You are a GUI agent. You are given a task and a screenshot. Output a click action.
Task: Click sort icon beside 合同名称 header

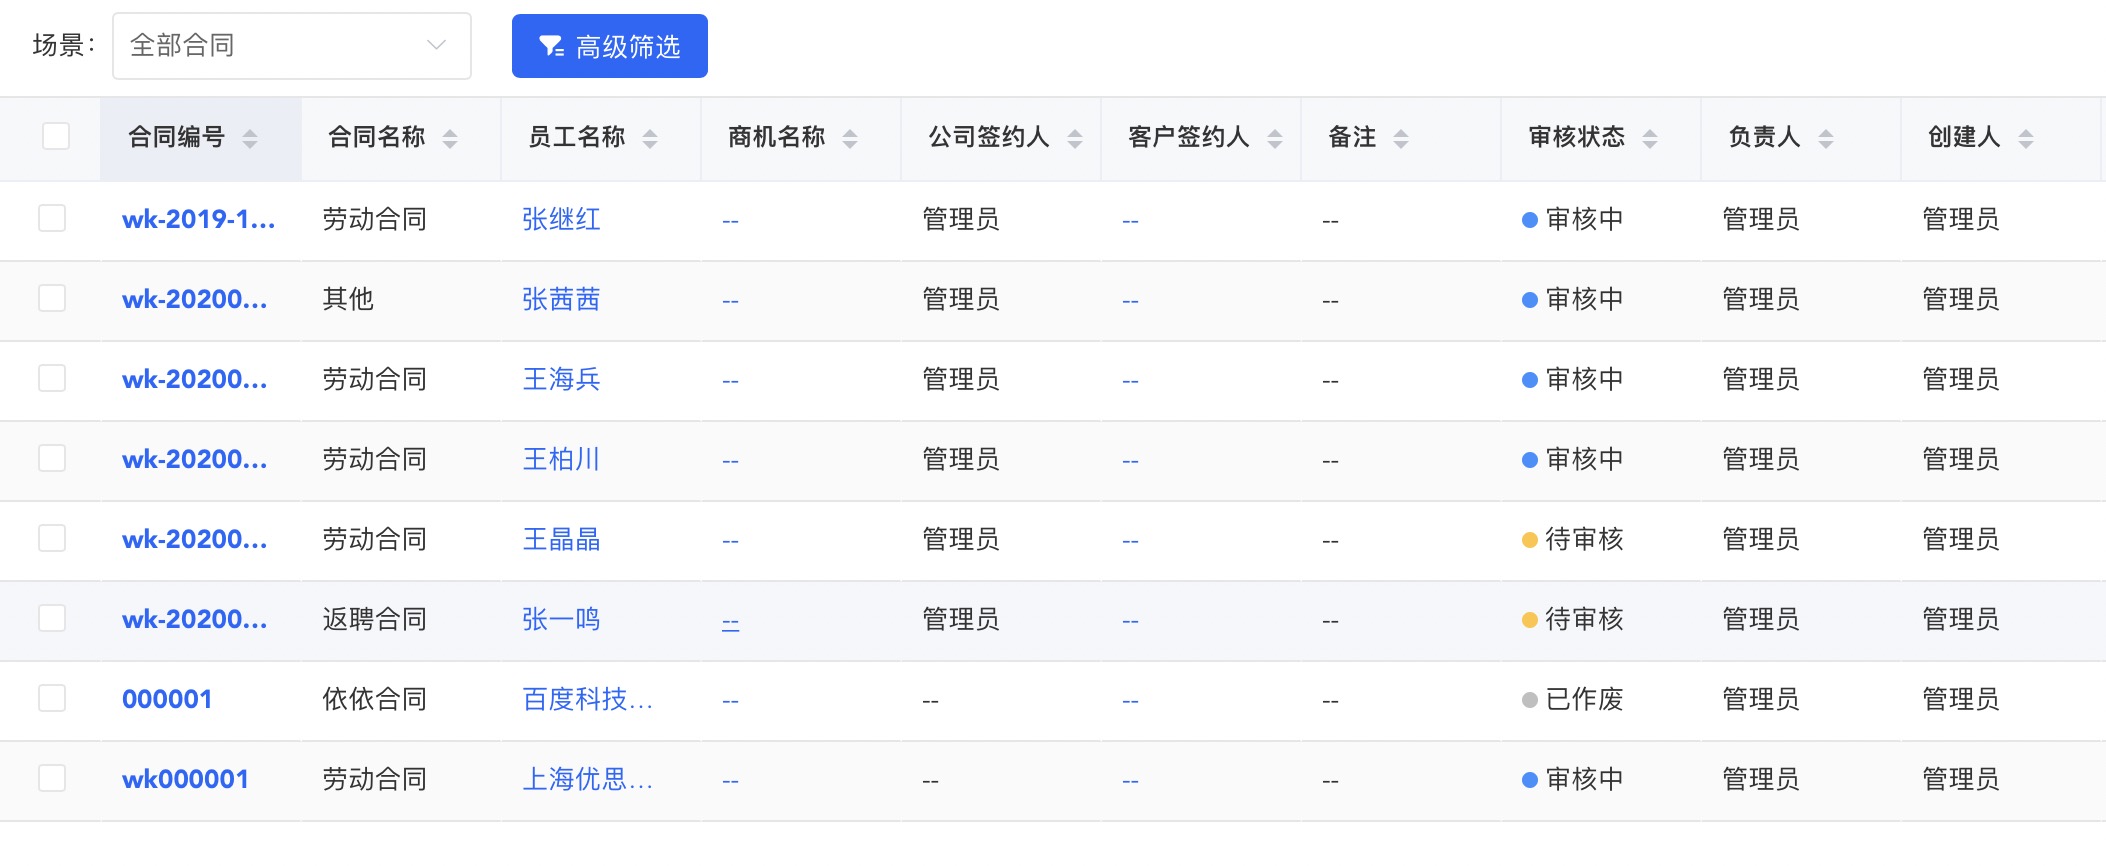tap(450, 139)
